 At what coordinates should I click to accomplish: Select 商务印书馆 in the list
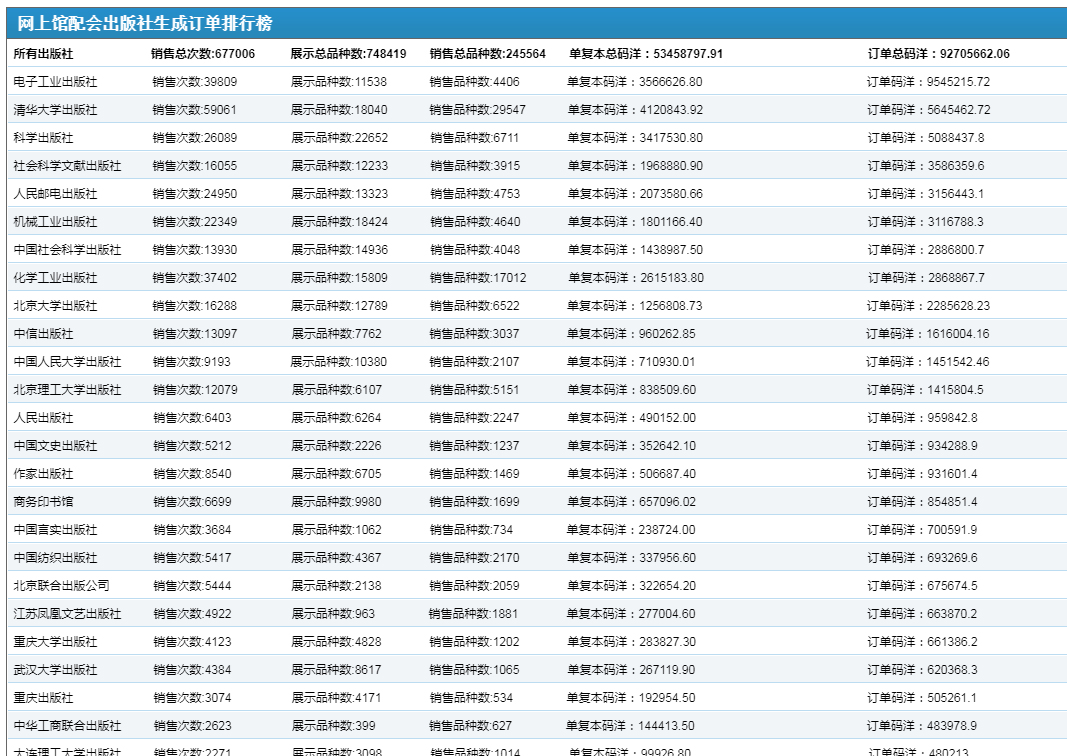tap(43, 502)
